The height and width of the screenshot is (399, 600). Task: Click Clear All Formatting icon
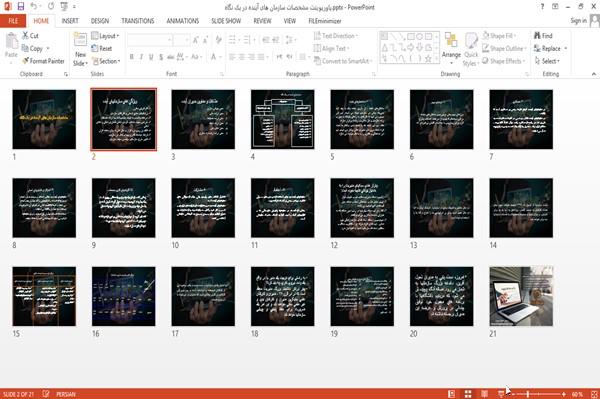click(218, 39)
